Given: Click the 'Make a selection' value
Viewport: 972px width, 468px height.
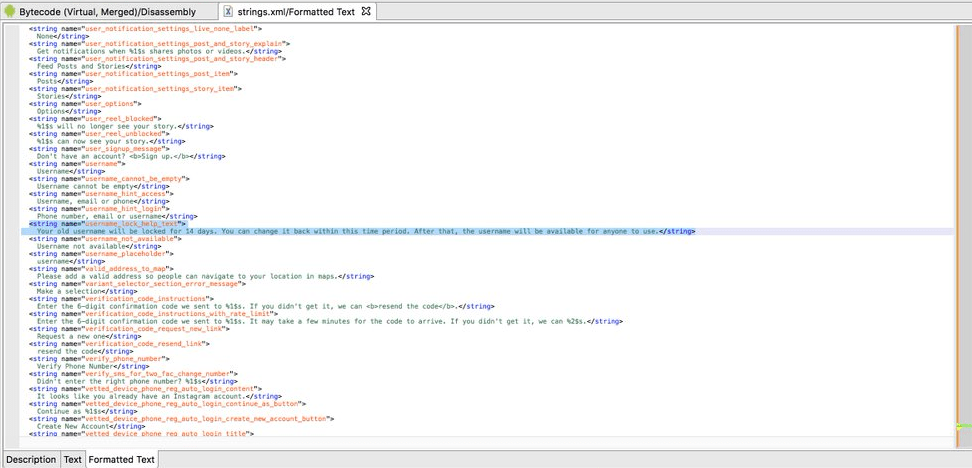Looking at the screenshot, I should 68,291.
